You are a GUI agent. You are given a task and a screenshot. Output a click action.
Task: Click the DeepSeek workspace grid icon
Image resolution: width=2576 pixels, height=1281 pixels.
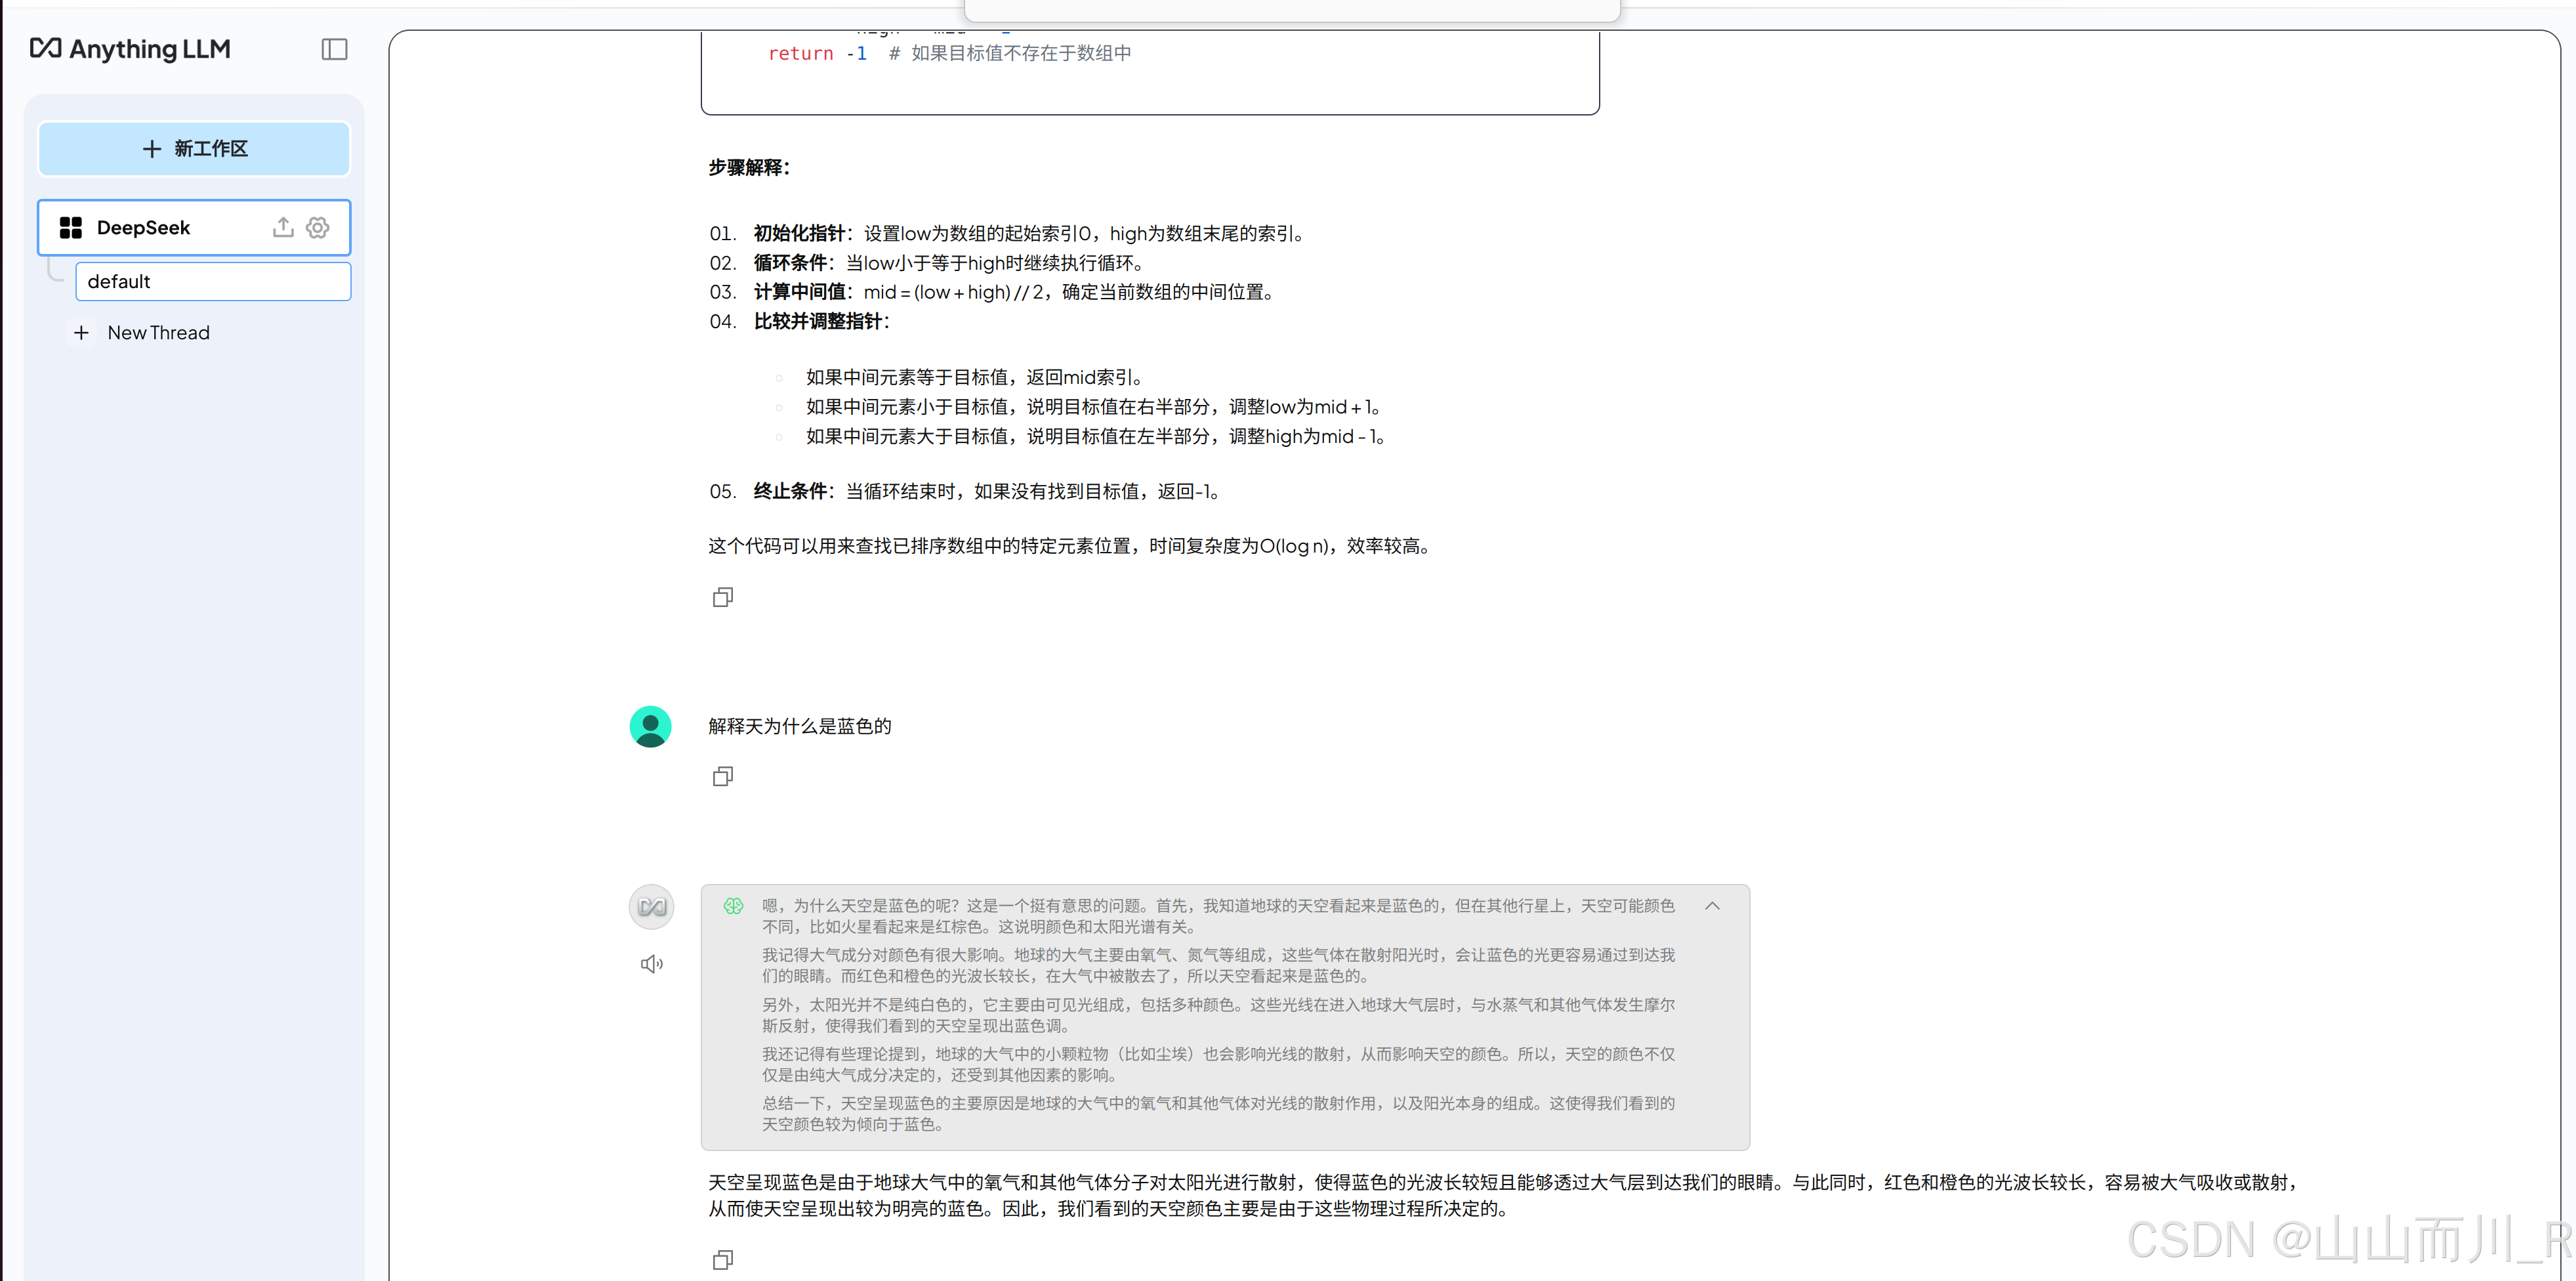pyautogui.click(x=71, y=228)
